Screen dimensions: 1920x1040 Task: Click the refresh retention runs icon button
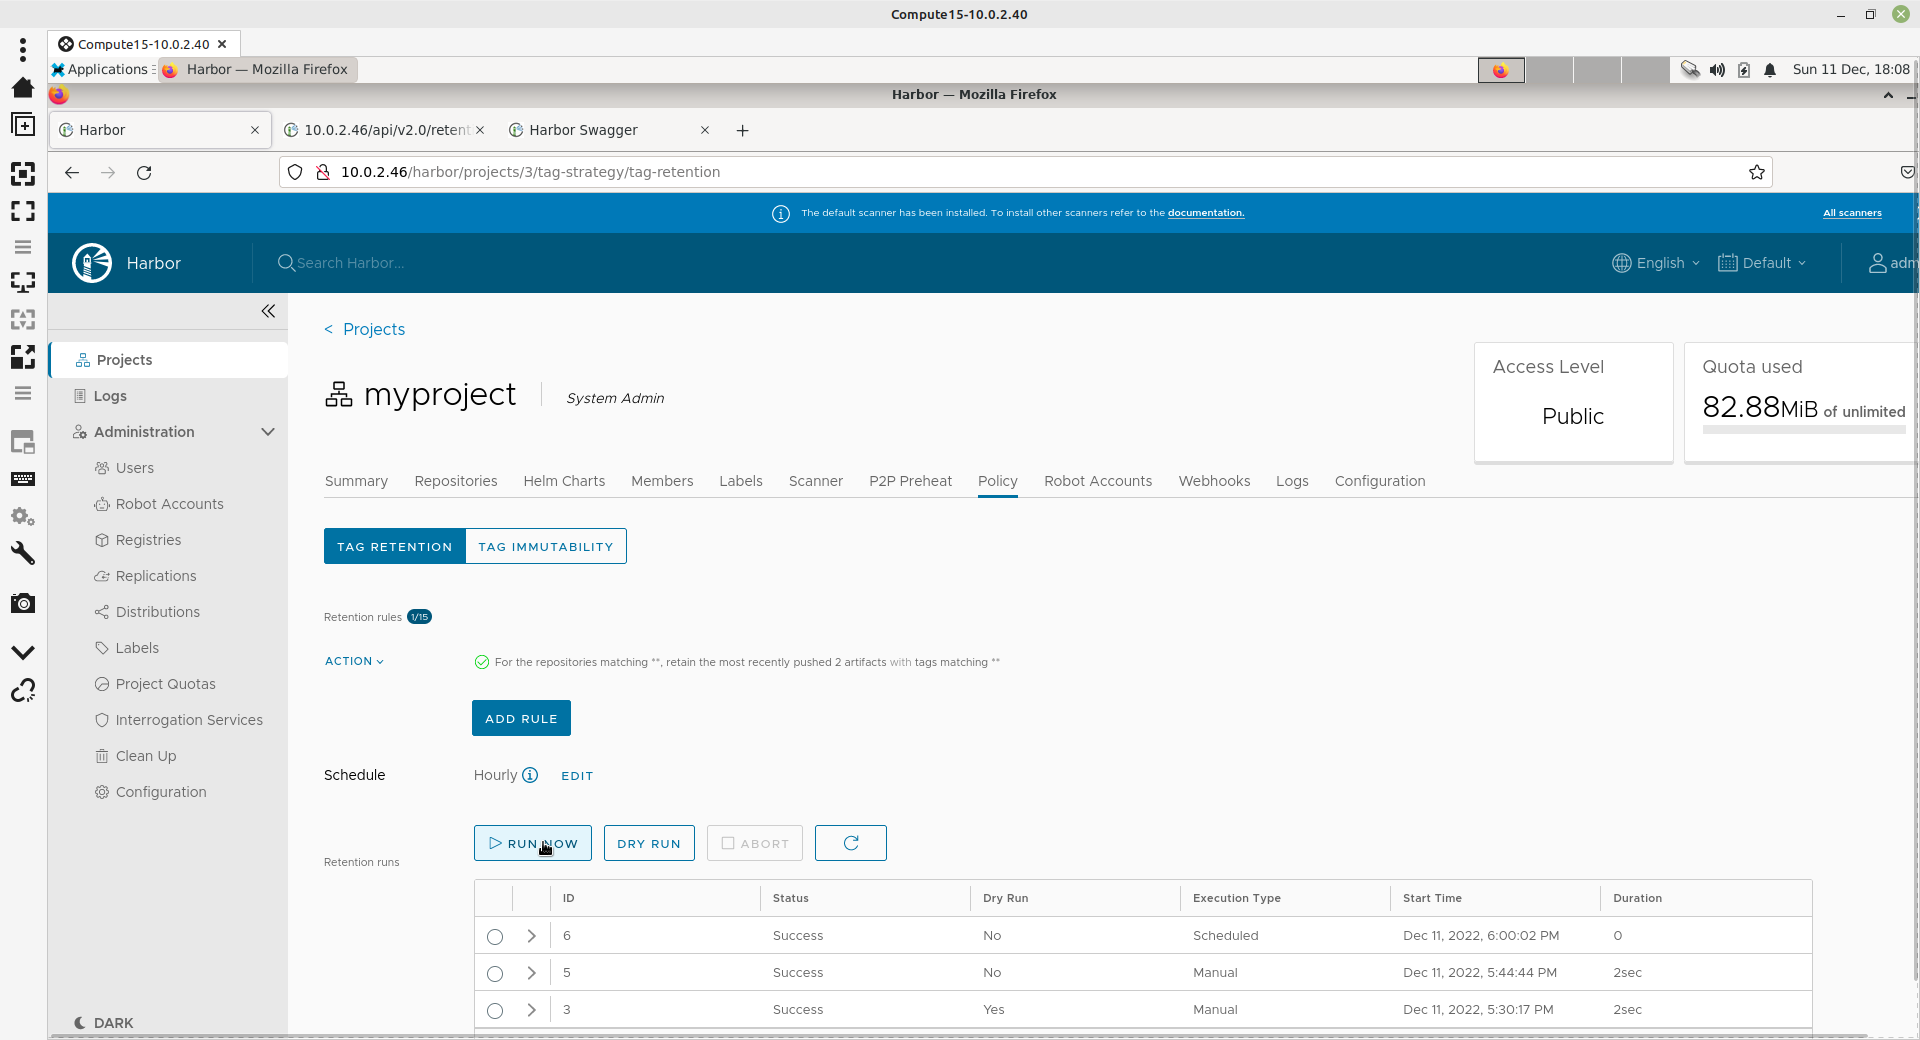tap(850, 843)
